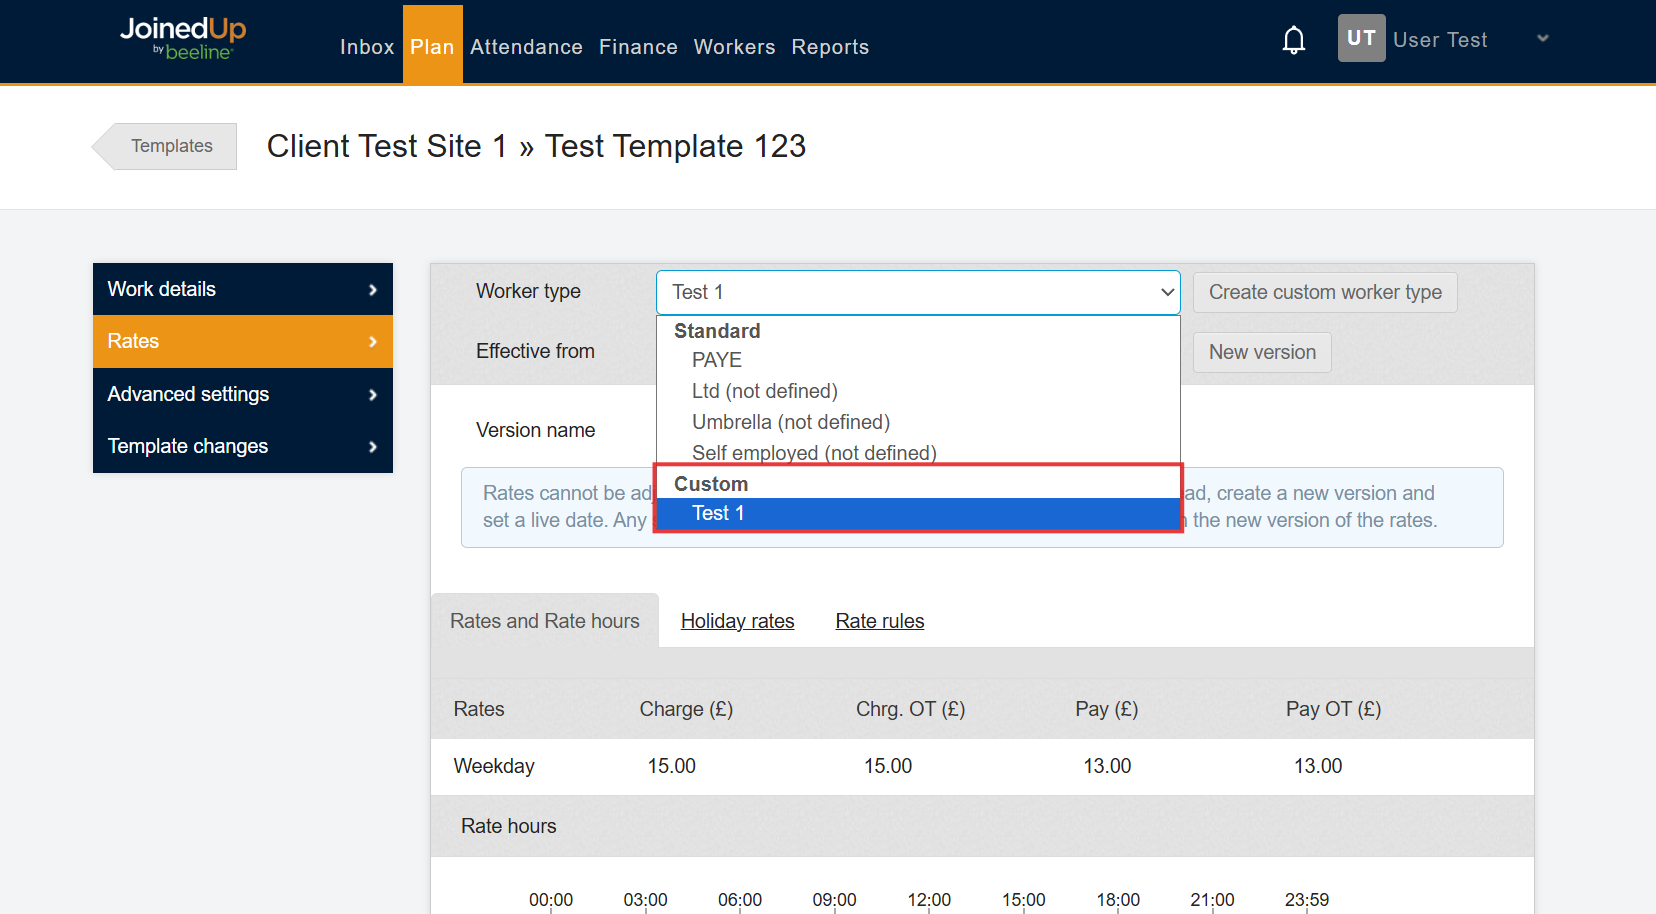Viewport: 1656px width, 914px height.
Task: Open Template changes section
Action: tap(243, 446)
